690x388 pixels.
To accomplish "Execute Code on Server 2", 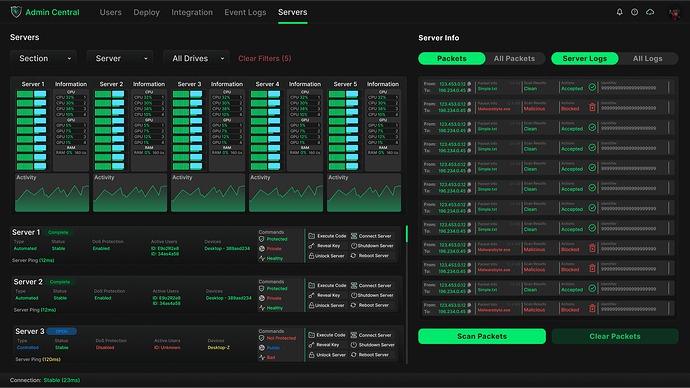I will (327, 286).
